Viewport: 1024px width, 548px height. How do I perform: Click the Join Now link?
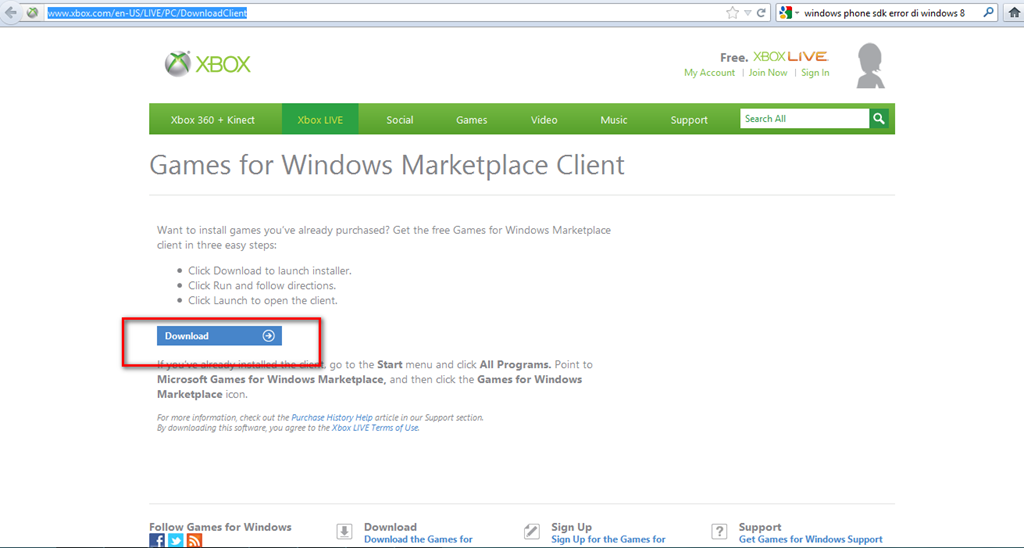point(768,73)
